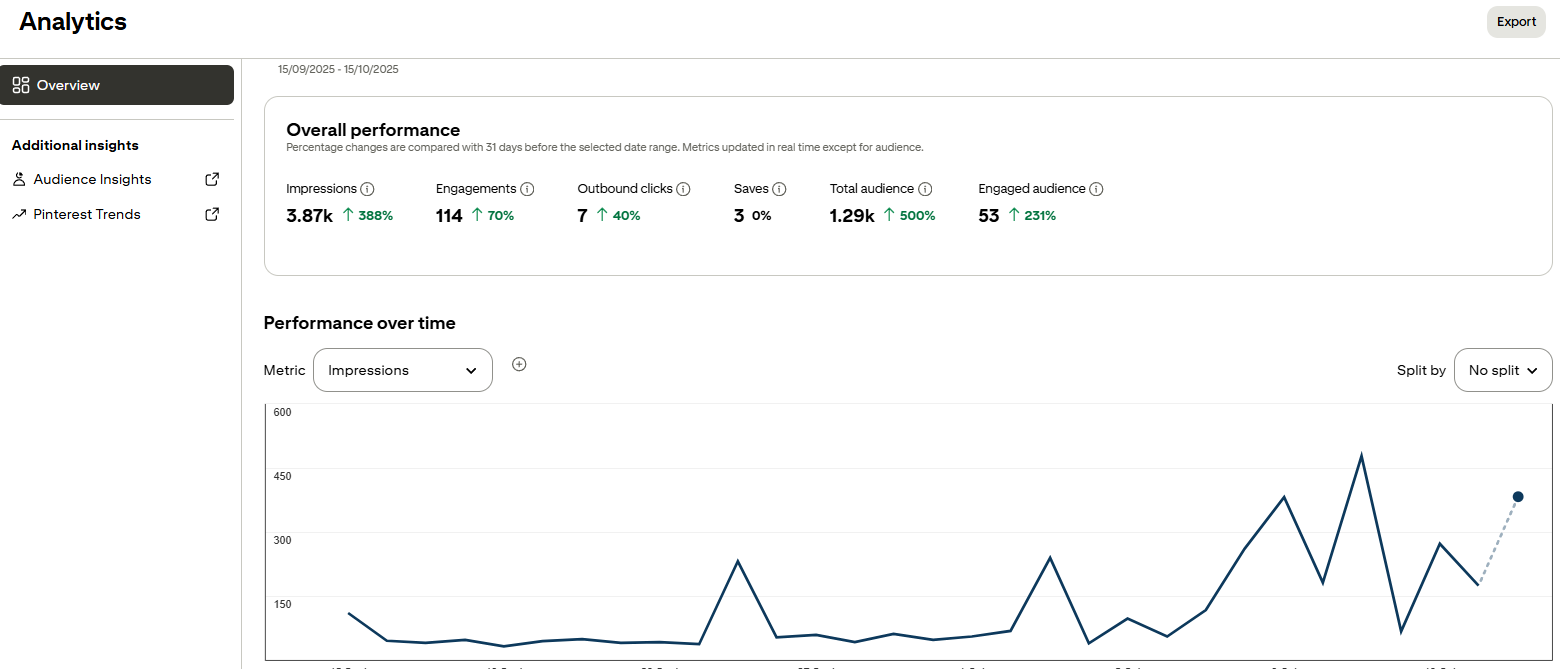Open the Impressions metric dropdown
The image size is (1560, 669).
(402, 370)
